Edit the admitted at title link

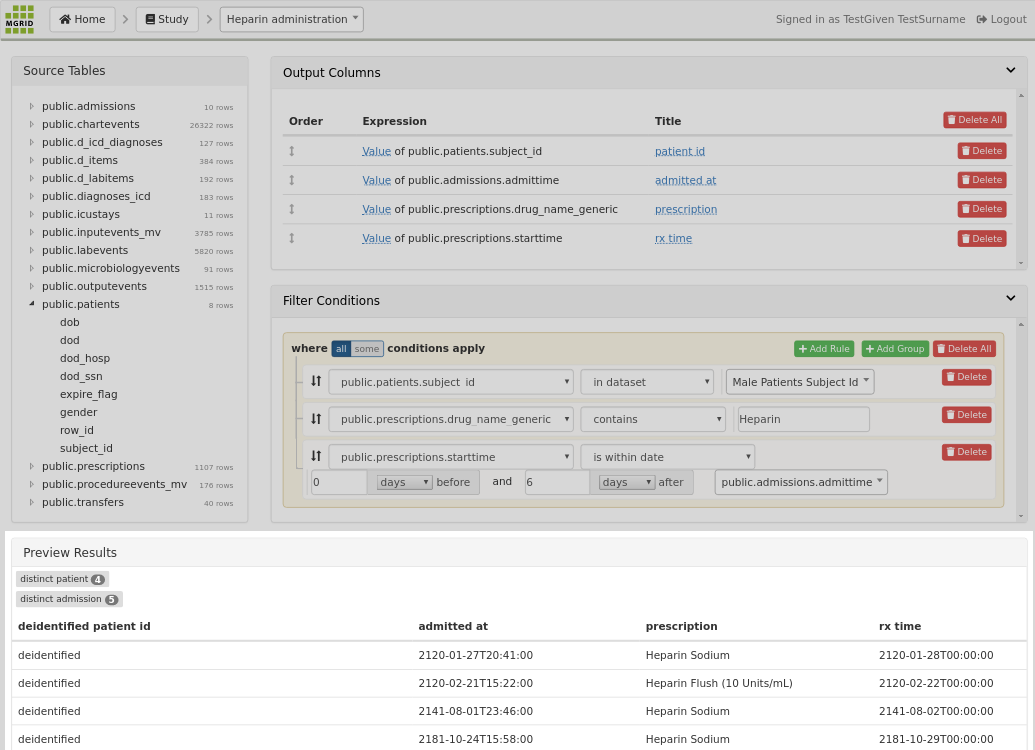pos(685,180)
